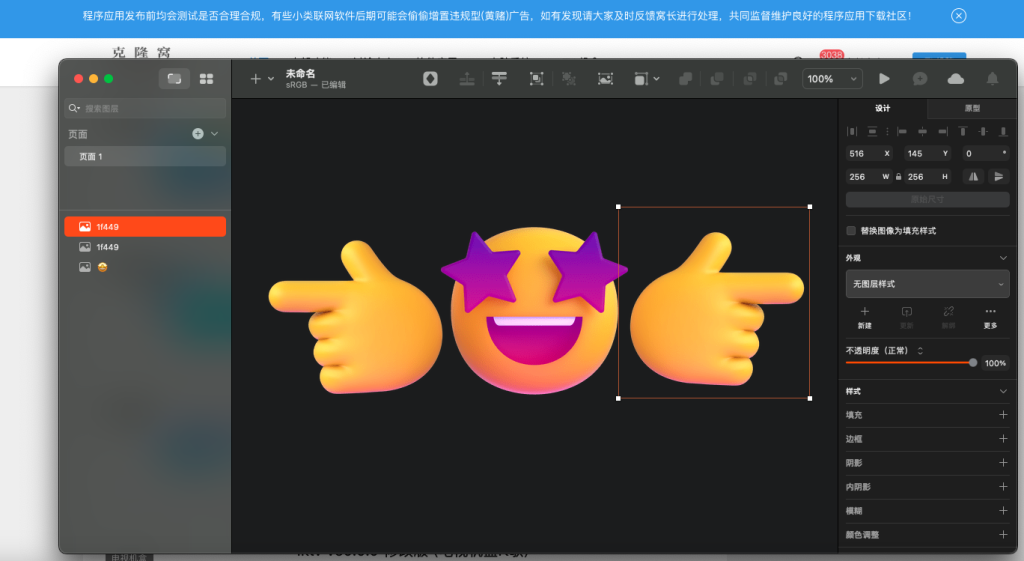The height and width of the screenshot is (561, 1024).
Task: Click the search layers field
Action: click(x=145, y=108)
